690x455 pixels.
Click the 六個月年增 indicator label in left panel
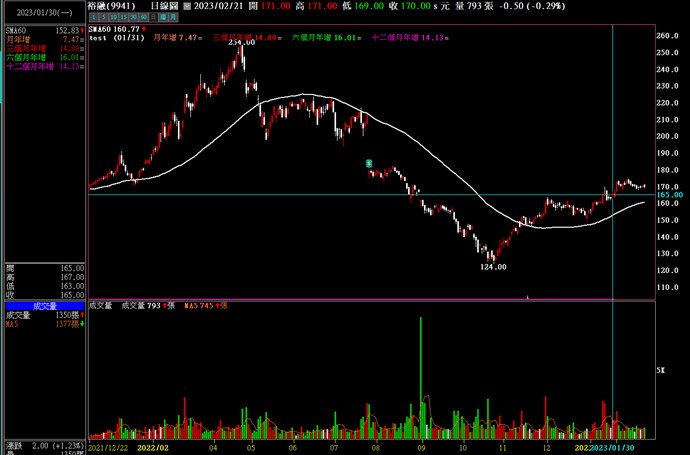click(x=24, y=58)
